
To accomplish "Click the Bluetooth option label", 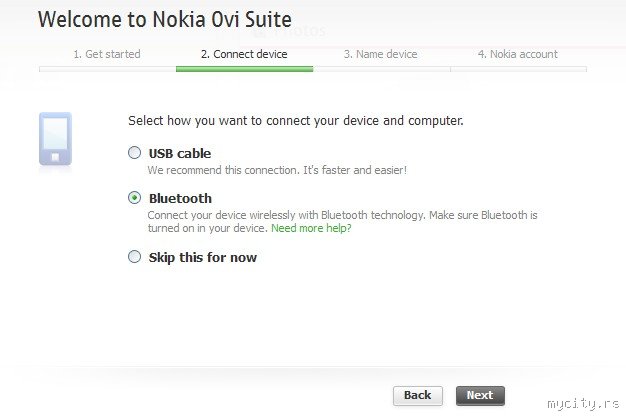I will tap(180, 198).
